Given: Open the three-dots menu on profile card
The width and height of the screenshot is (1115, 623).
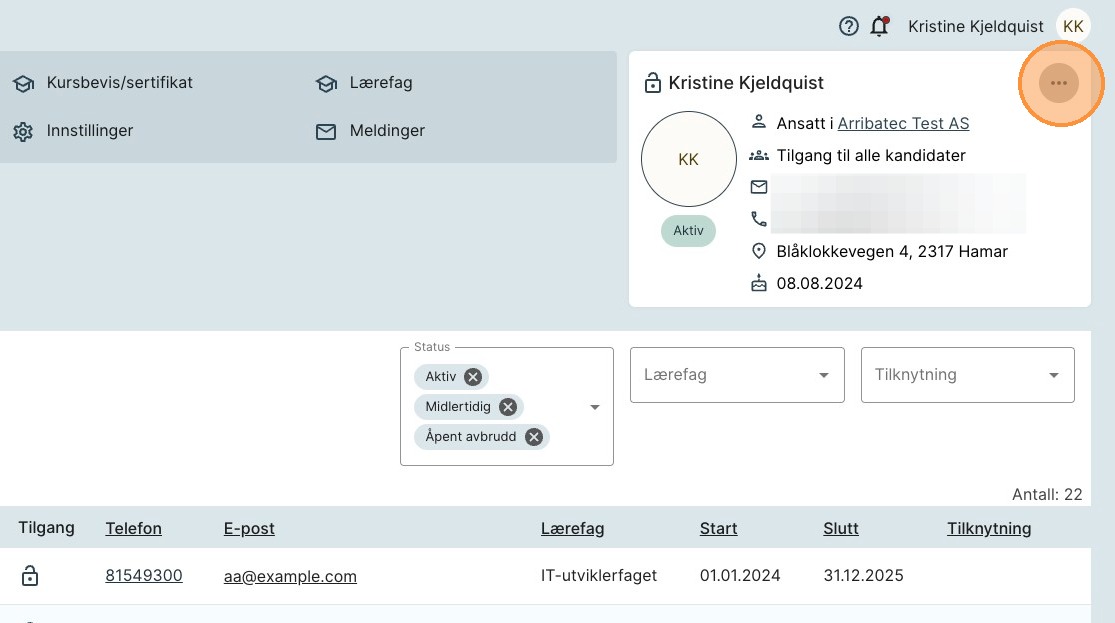Looking at the screenshot, I should click(x=1059, y=83).
